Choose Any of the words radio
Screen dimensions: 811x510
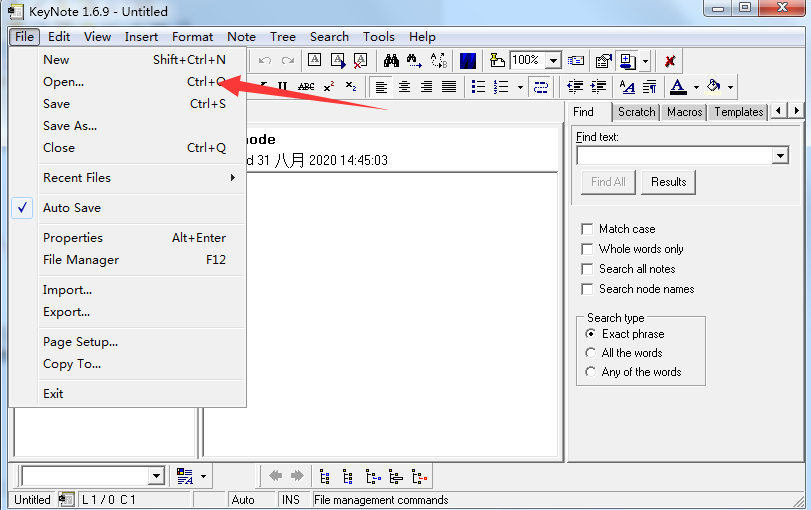click(x=590, y=372)
